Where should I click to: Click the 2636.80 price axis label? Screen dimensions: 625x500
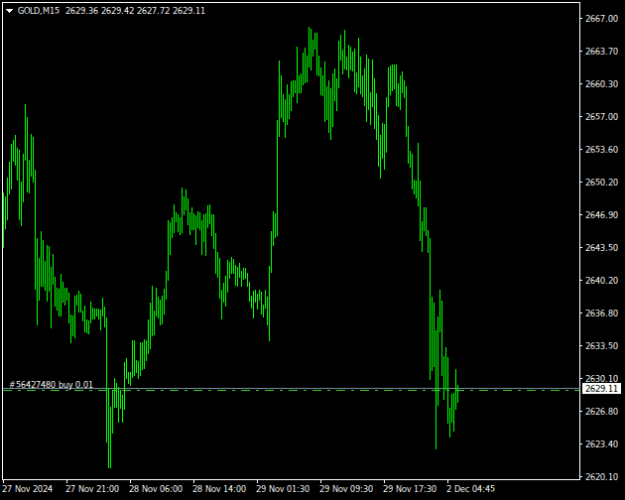(x=601, y=313)
